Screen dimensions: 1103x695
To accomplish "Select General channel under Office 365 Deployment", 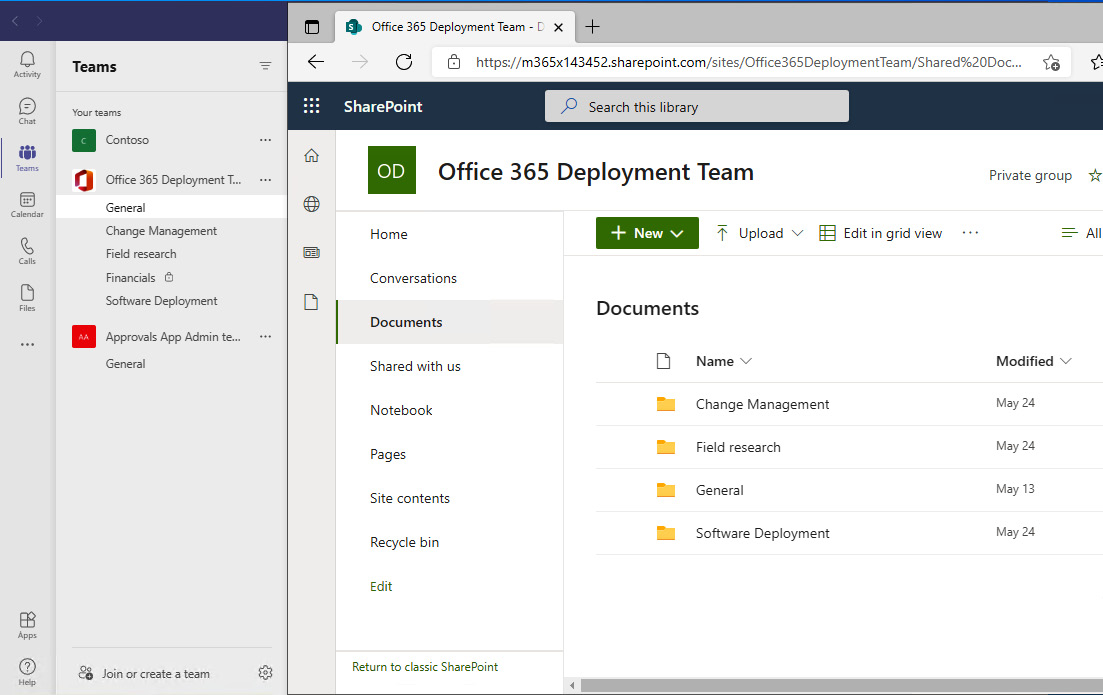I will pos(172,208).
